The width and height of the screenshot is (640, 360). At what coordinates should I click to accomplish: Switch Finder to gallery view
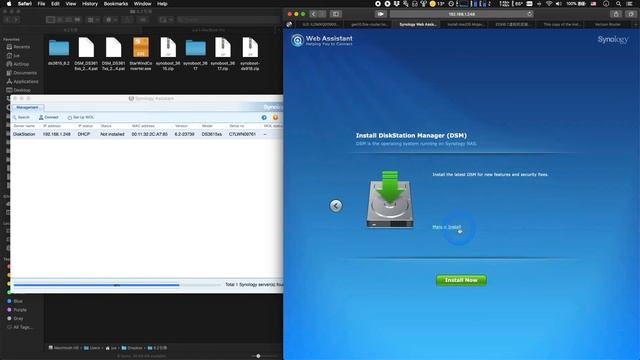[x=78, y=20]
